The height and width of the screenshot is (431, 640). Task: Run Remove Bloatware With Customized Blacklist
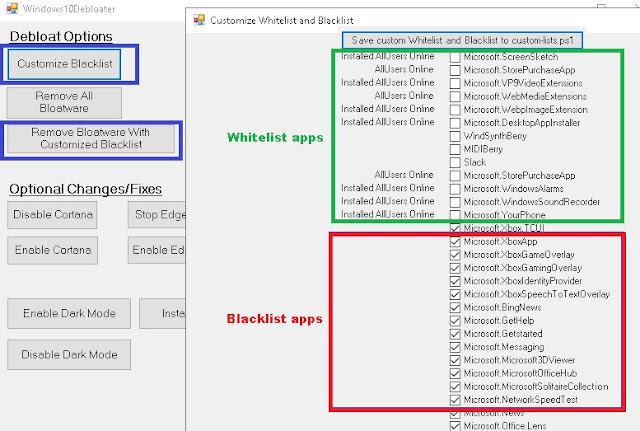click(91, 138)
